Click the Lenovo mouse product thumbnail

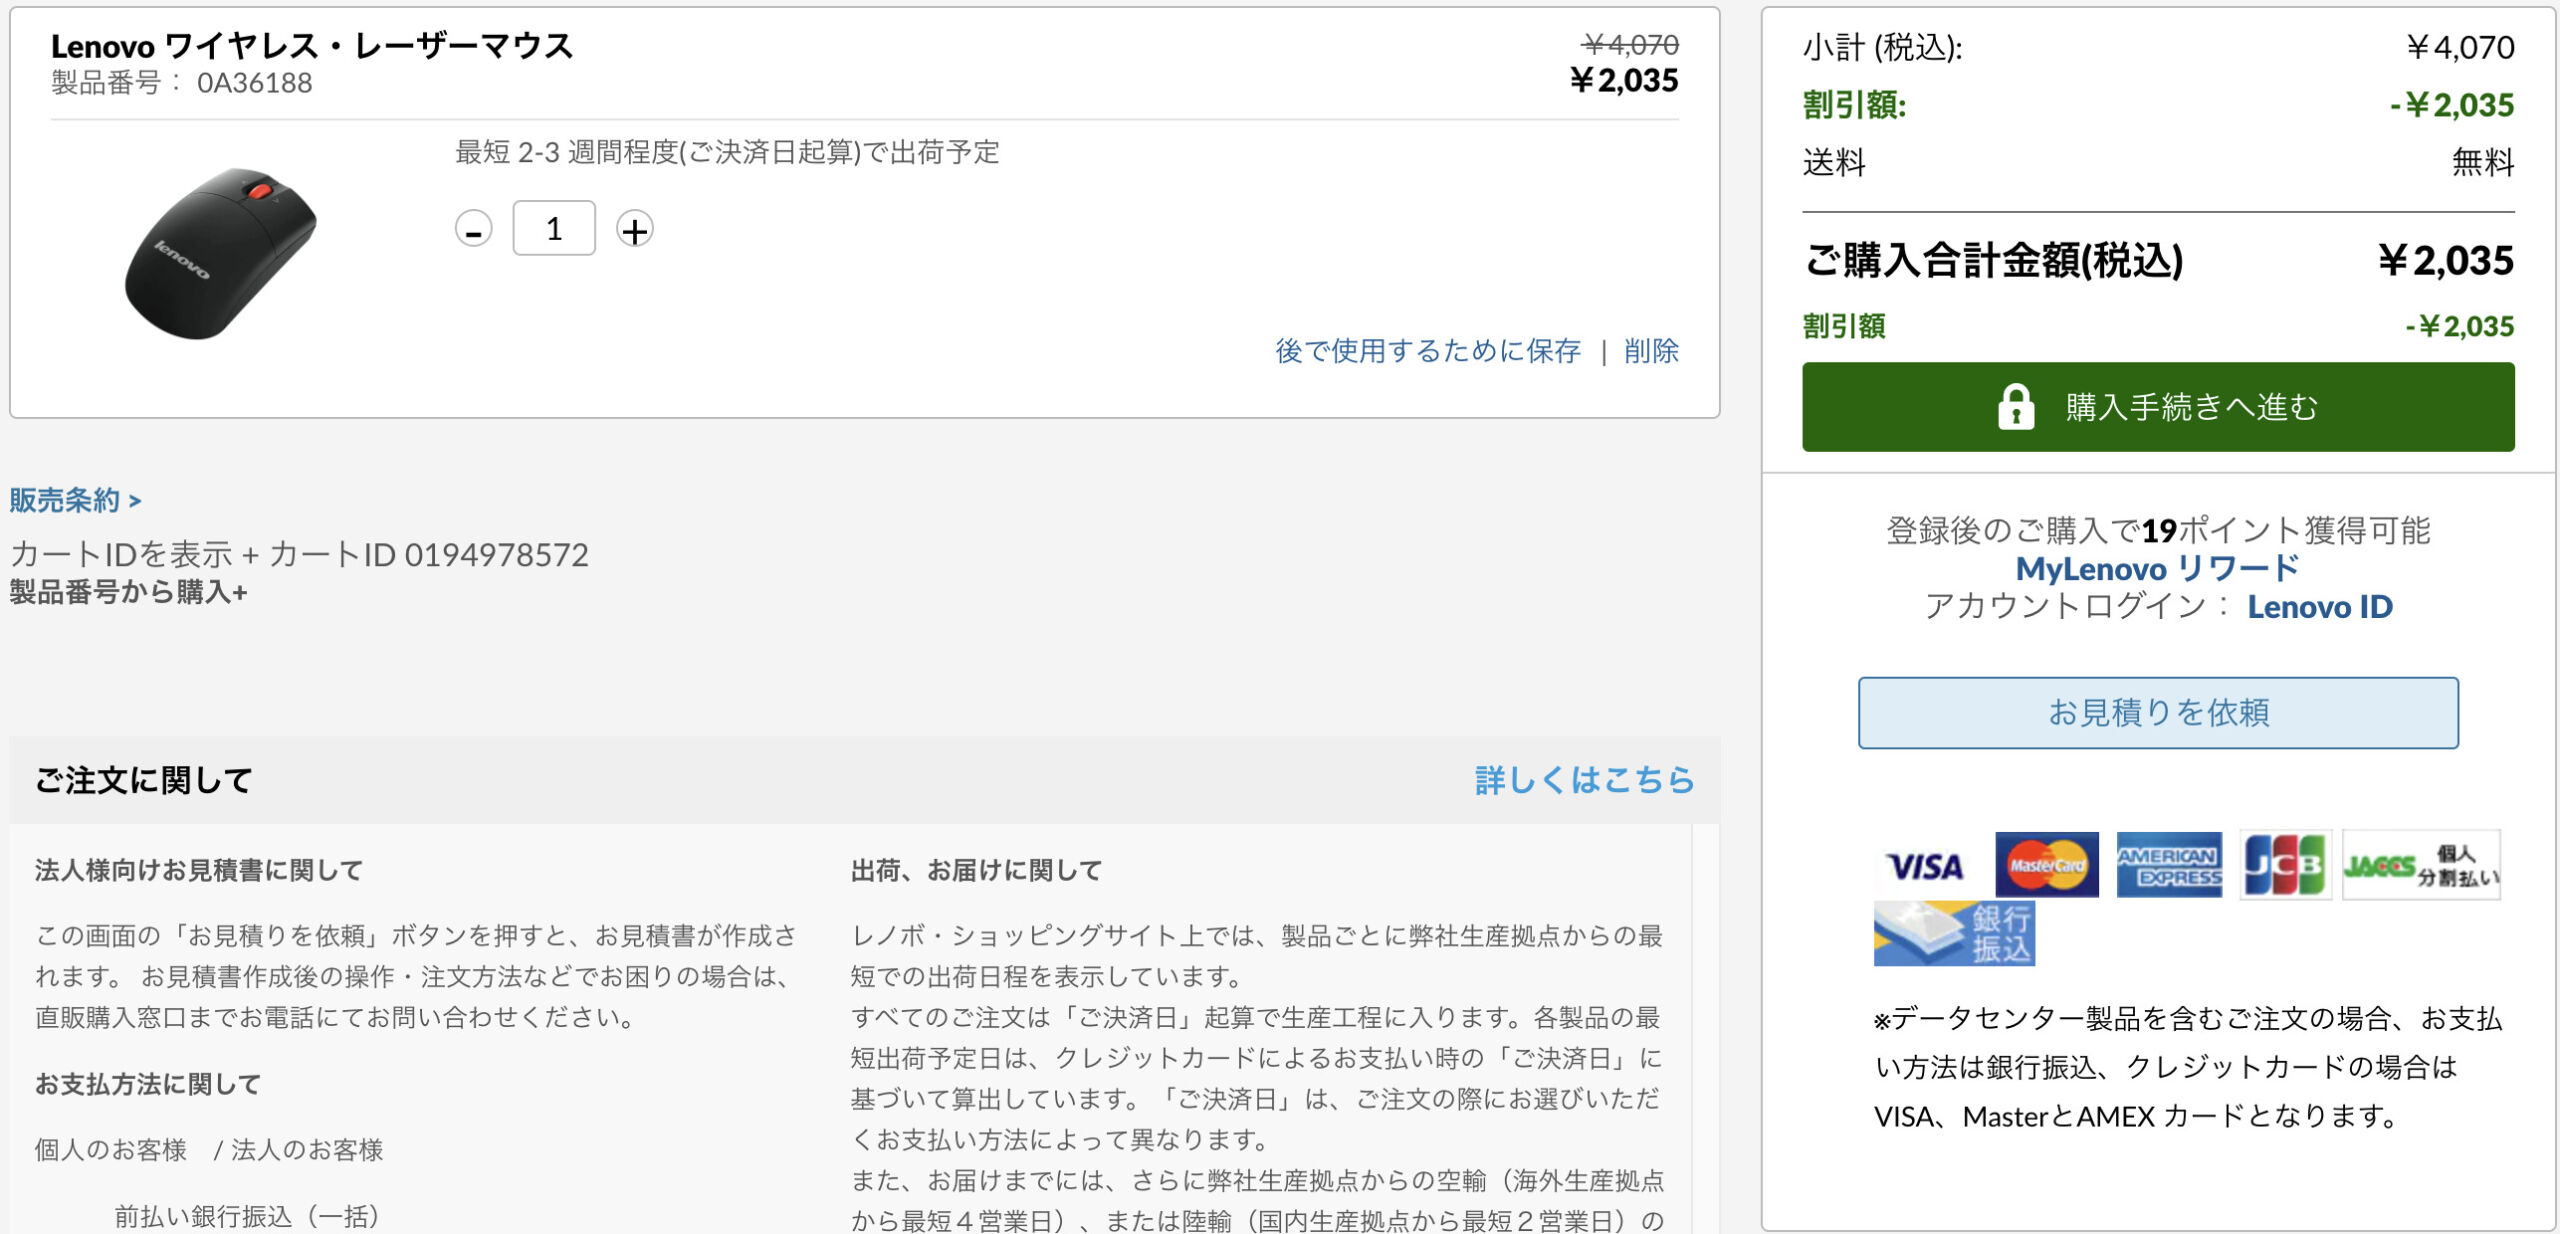click(220, 253)
